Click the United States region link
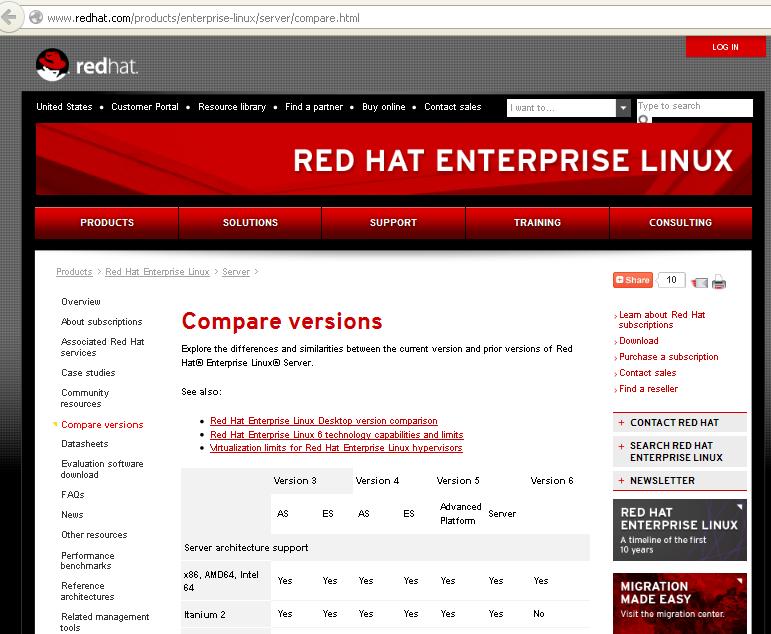Screen dimensions: 771x634 coord(64,107)
